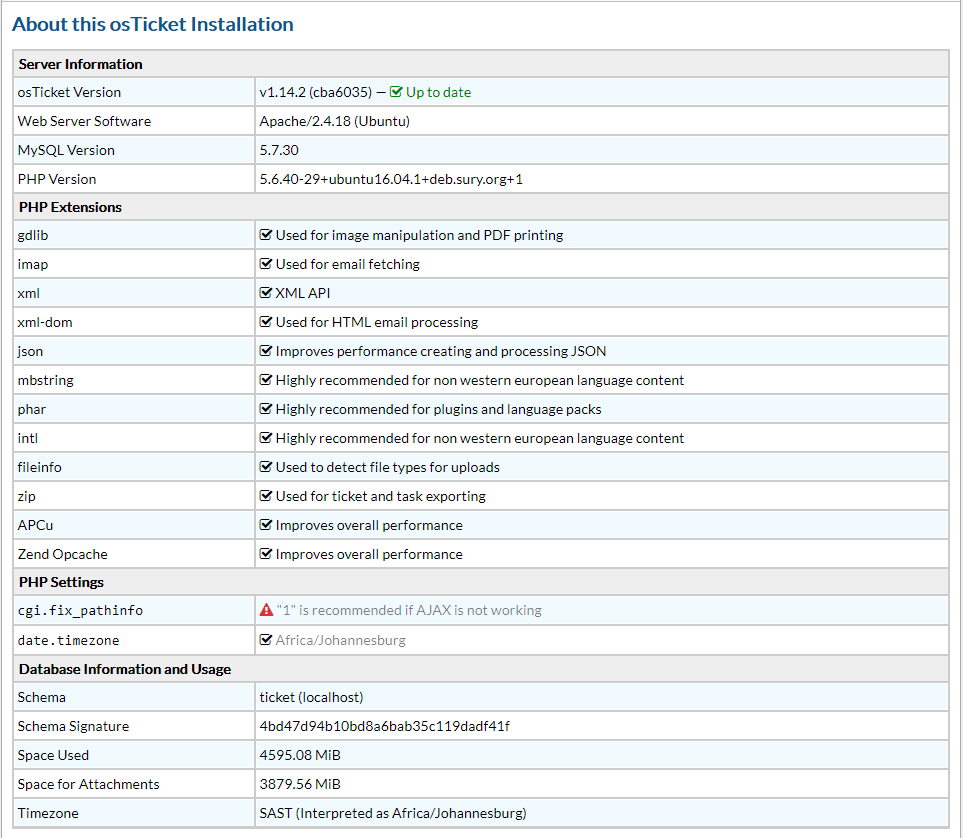963x838 pixels.
Task: Click the xml-dom extension name
Action: pos(45,322)
